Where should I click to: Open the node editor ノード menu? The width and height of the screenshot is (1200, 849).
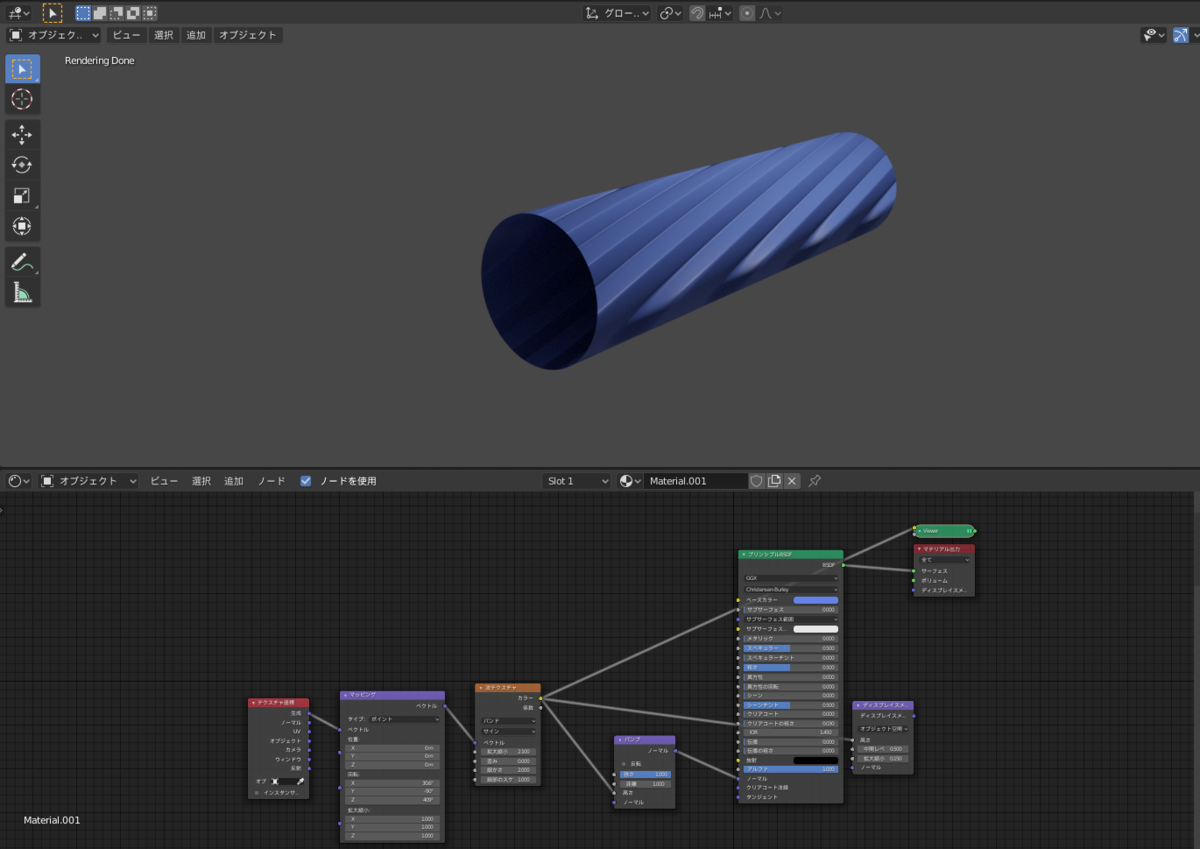(x=272, y=481)
